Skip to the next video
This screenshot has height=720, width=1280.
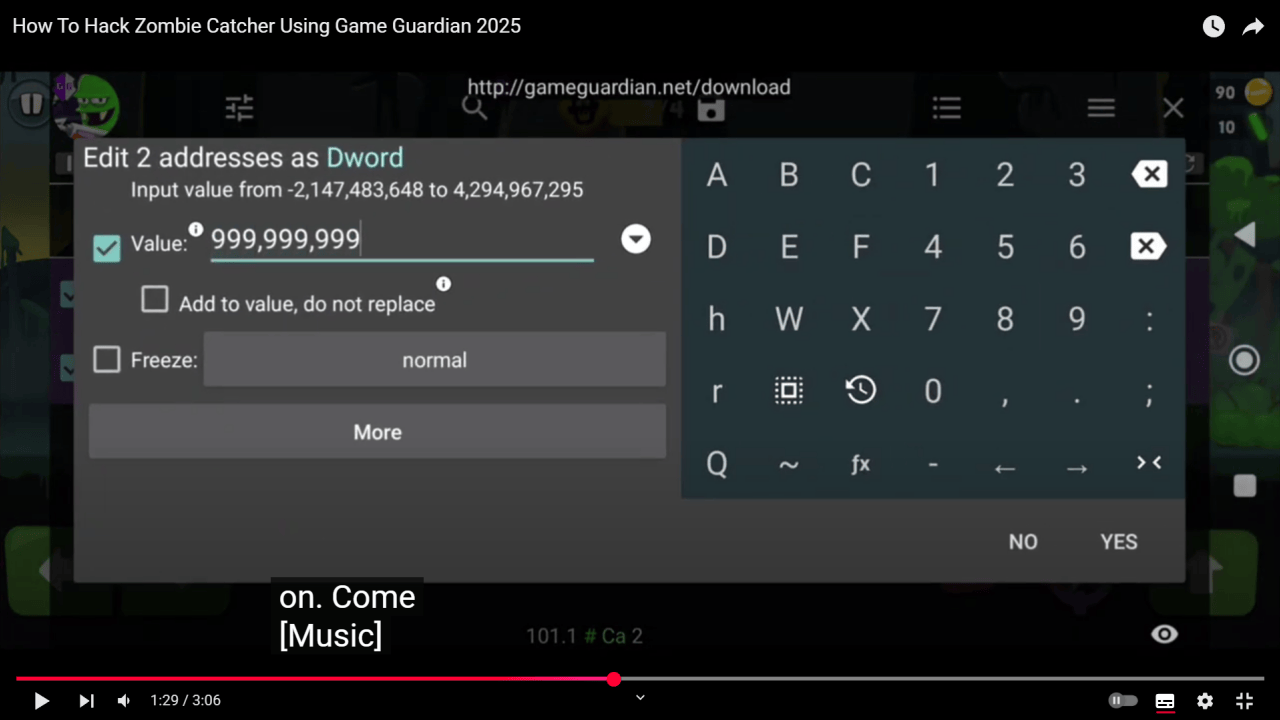point(87,701)
